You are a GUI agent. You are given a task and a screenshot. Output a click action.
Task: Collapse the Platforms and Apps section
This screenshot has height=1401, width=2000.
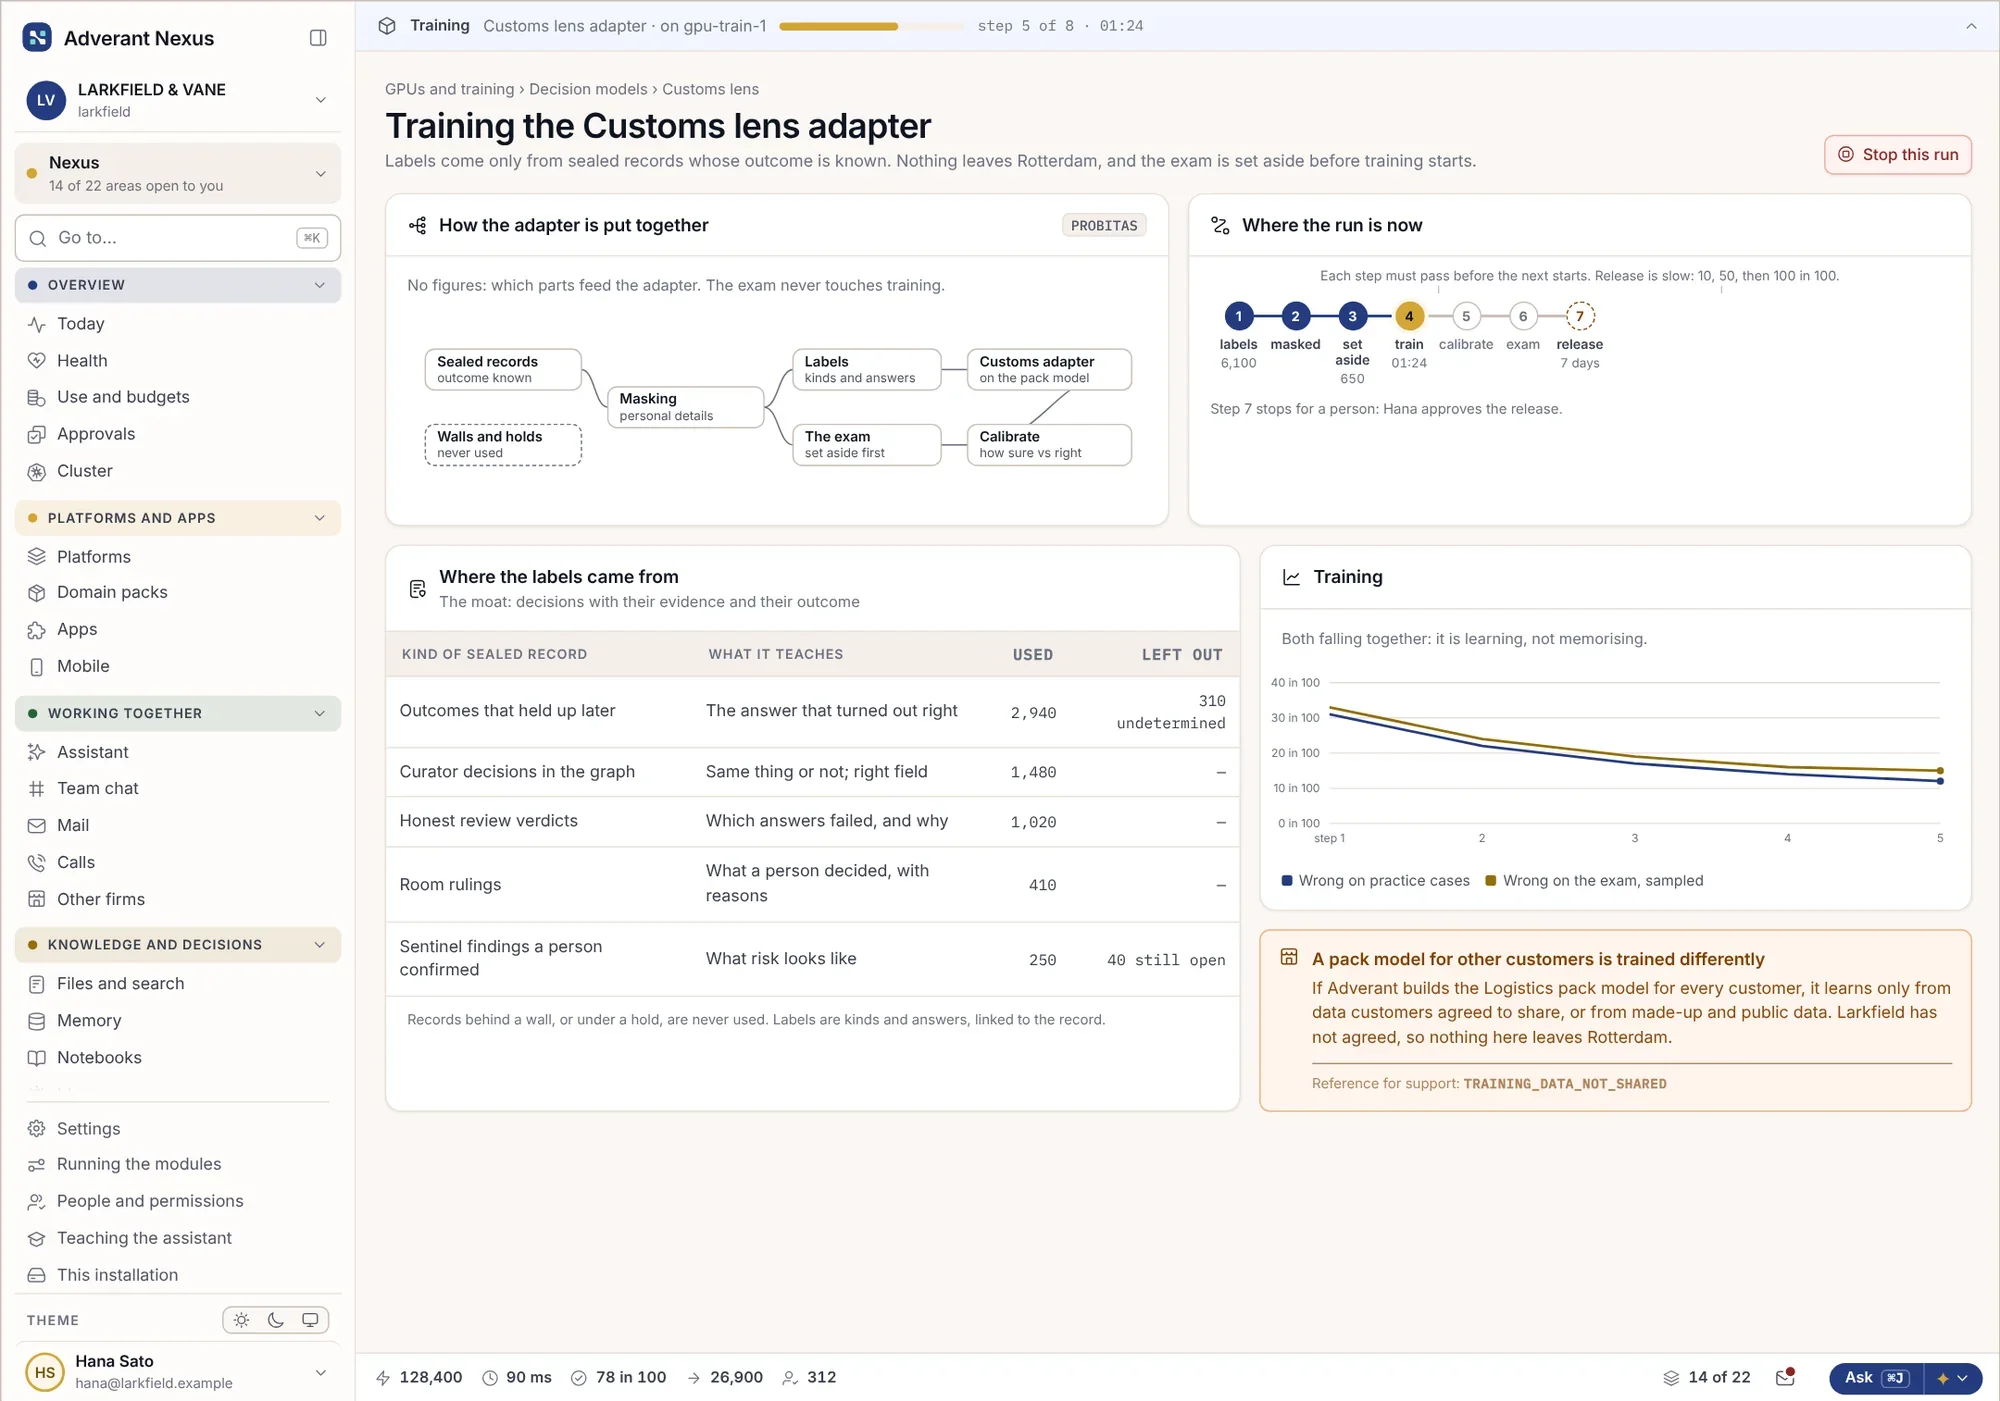178,518
